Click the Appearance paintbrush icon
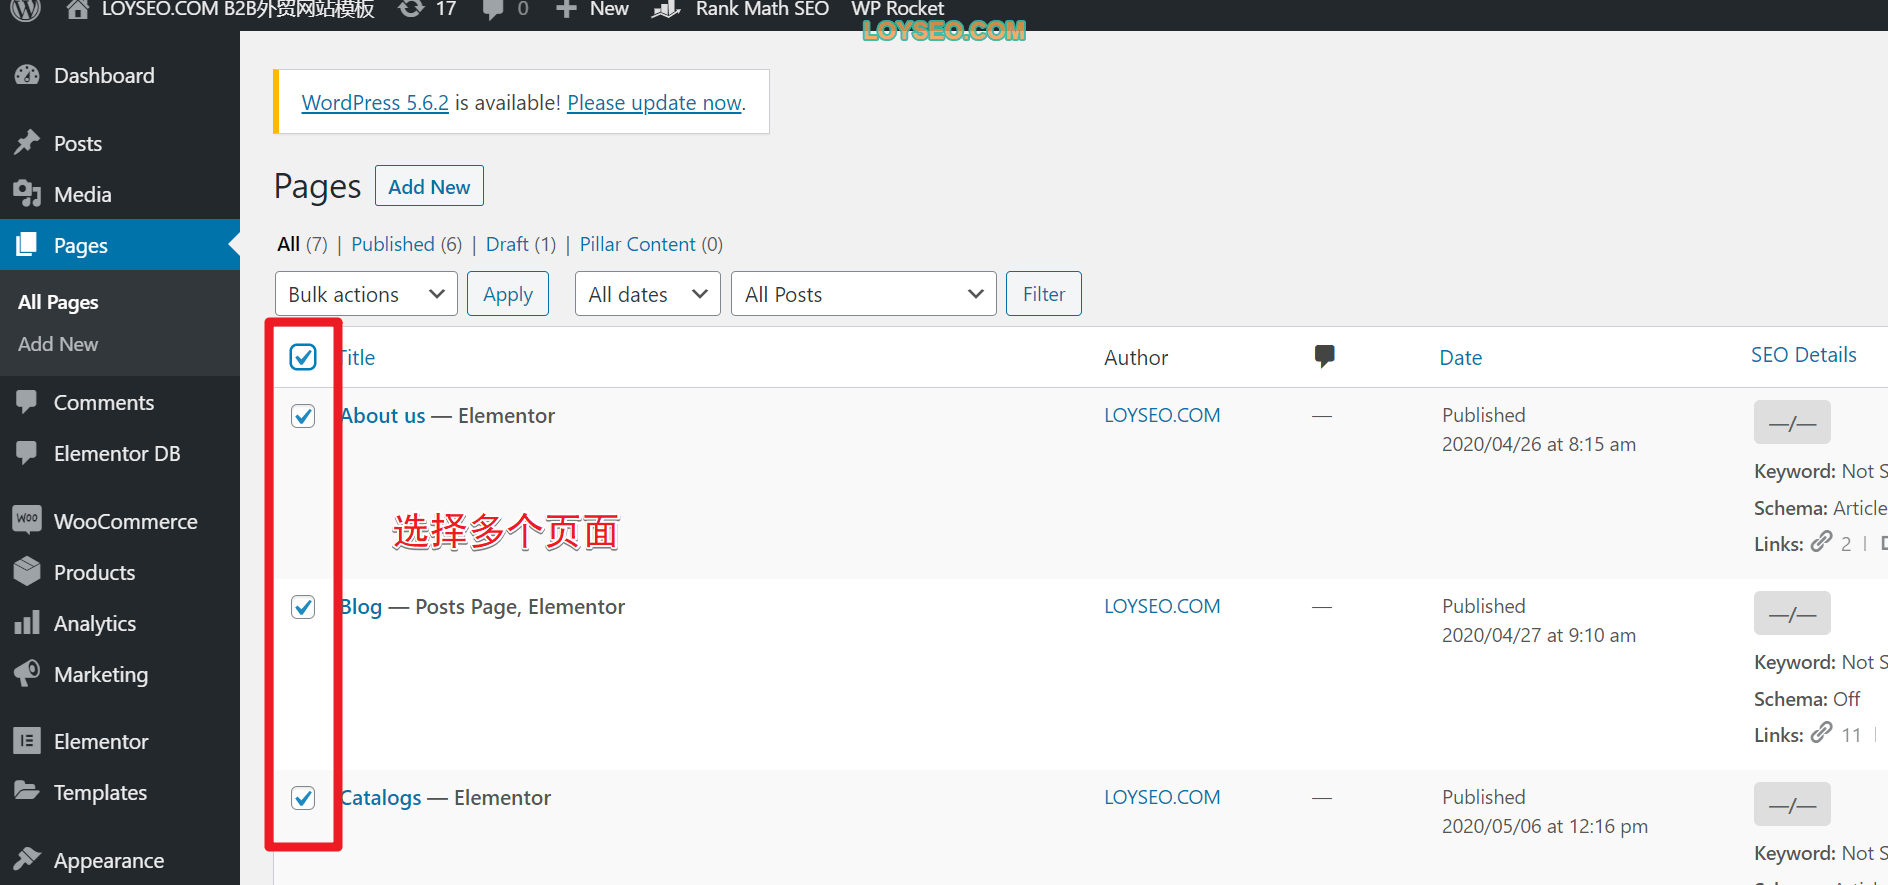Screen dimensions: 1888x885 pyautogui.click(x=27, y=859)
